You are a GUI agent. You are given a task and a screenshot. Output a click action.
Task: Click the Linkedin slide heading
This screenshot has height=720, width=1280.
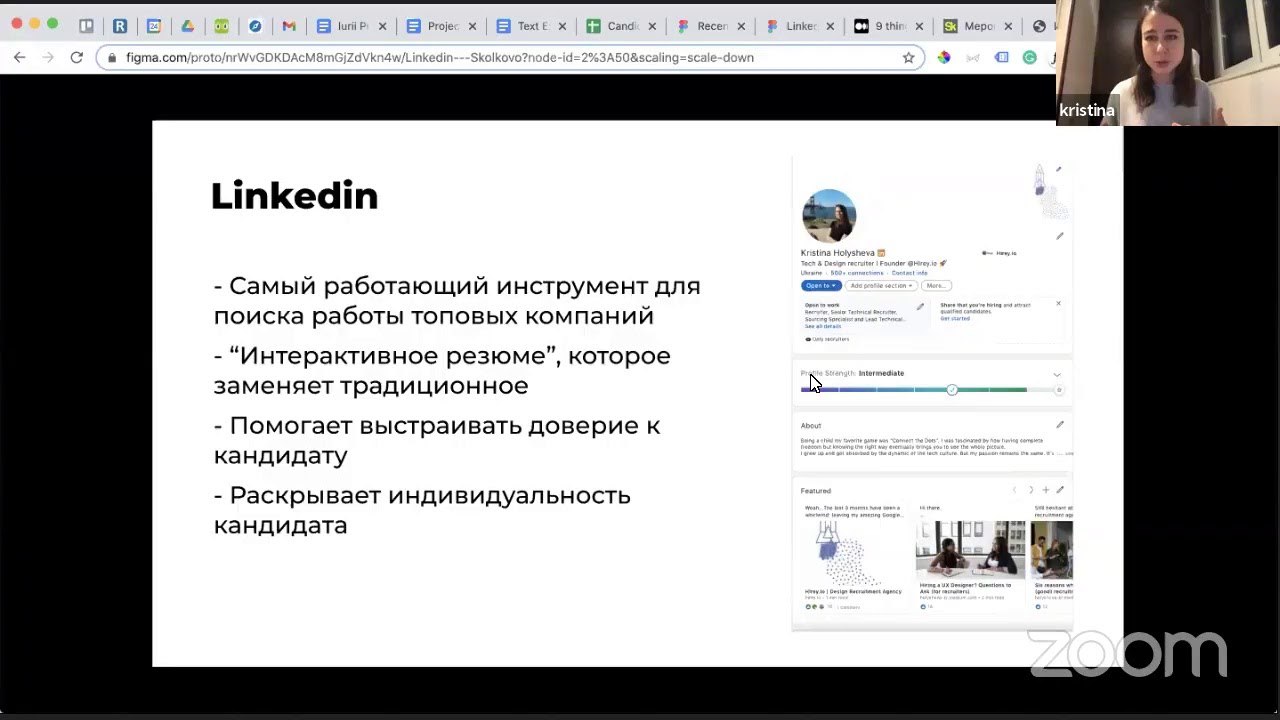click(294, 196)
